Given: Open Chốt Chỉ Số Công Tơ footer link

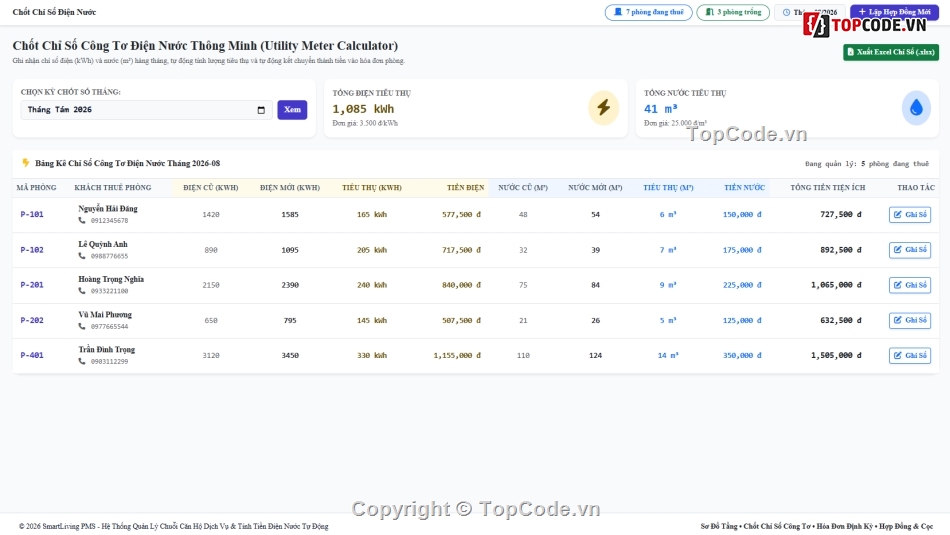Looking at the screenshot, I should click(x=777, y=527).
